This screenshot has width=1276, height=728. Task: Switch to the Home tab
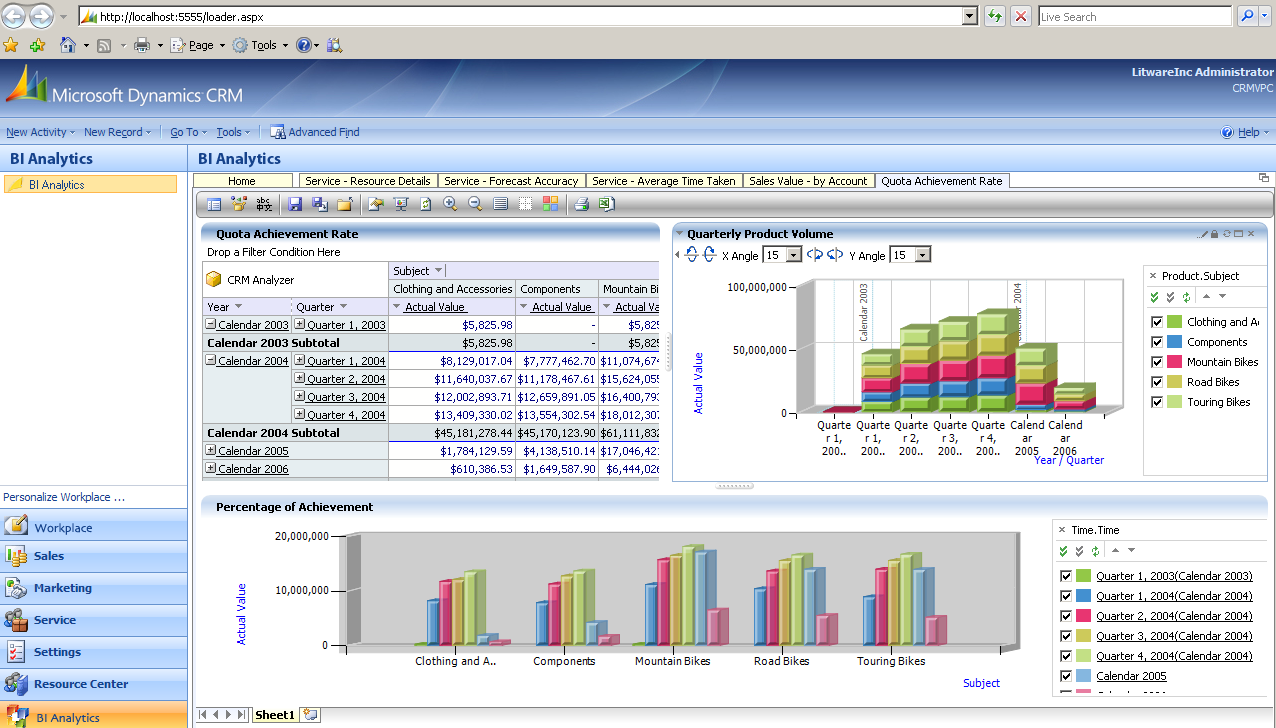tap(242, 181)
